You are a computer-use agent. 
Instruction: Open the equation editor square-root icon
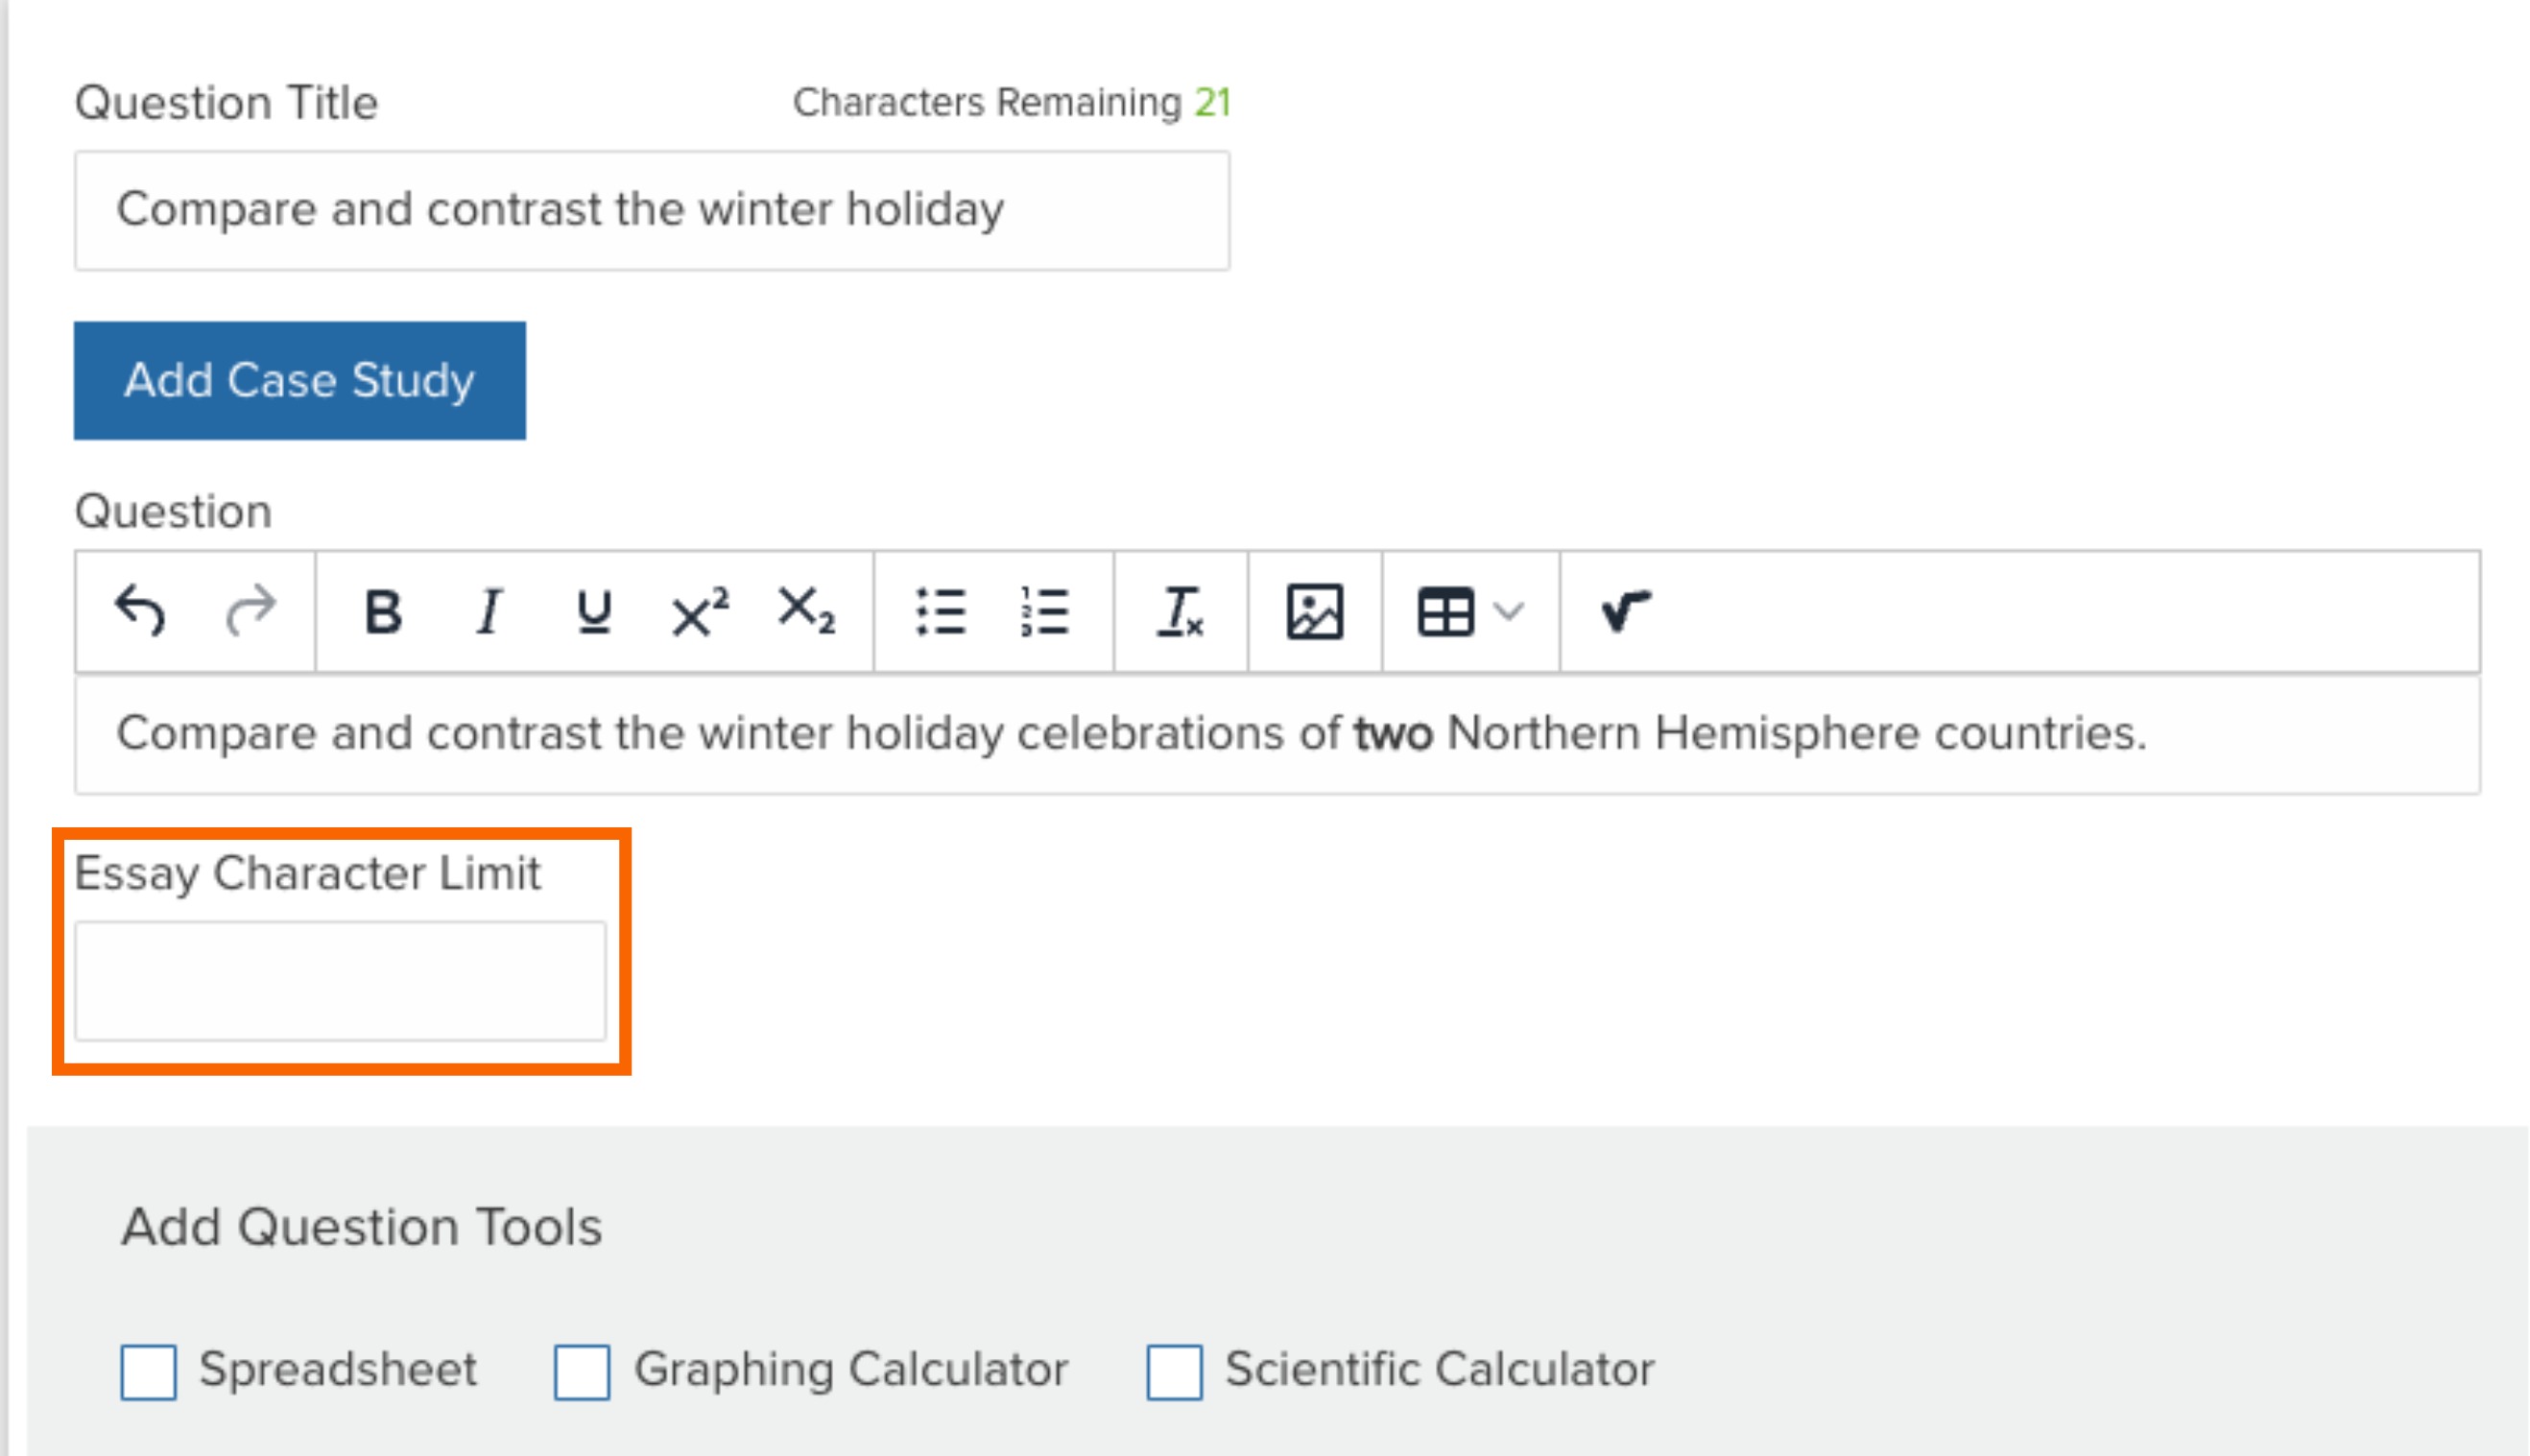coord(1626,610)
